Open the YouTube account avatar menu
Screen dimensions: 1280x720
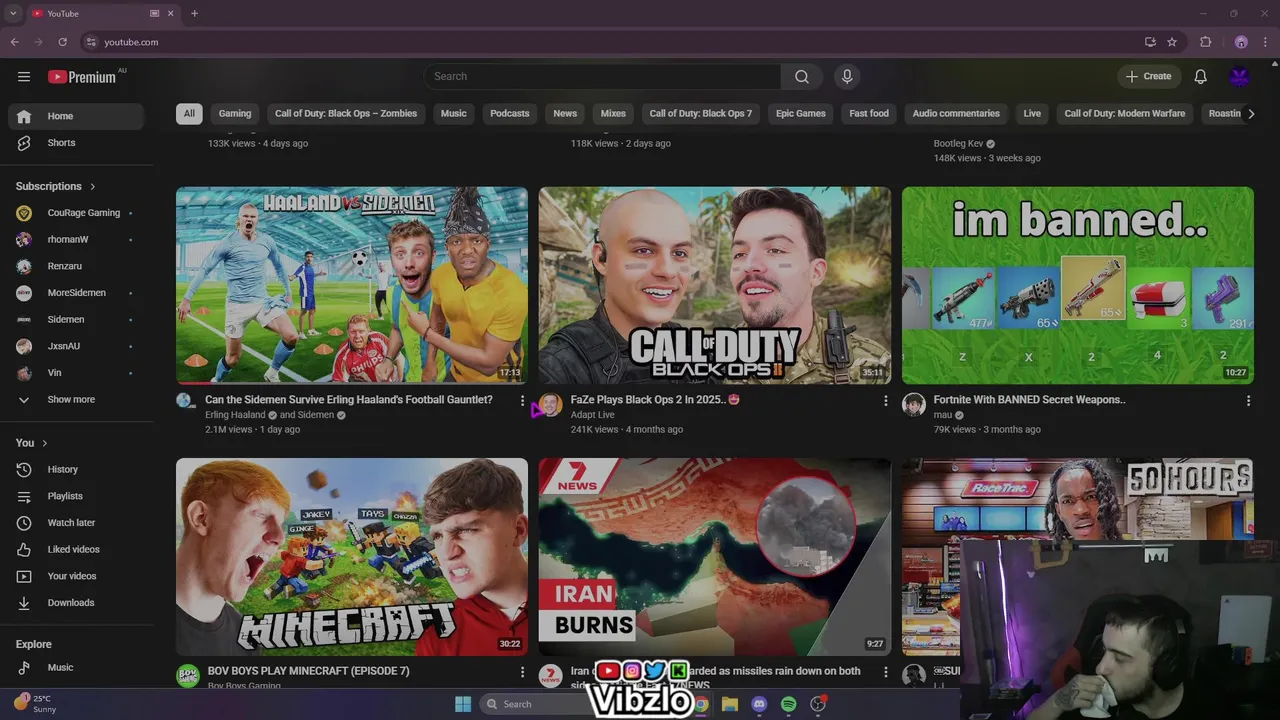1240,77
